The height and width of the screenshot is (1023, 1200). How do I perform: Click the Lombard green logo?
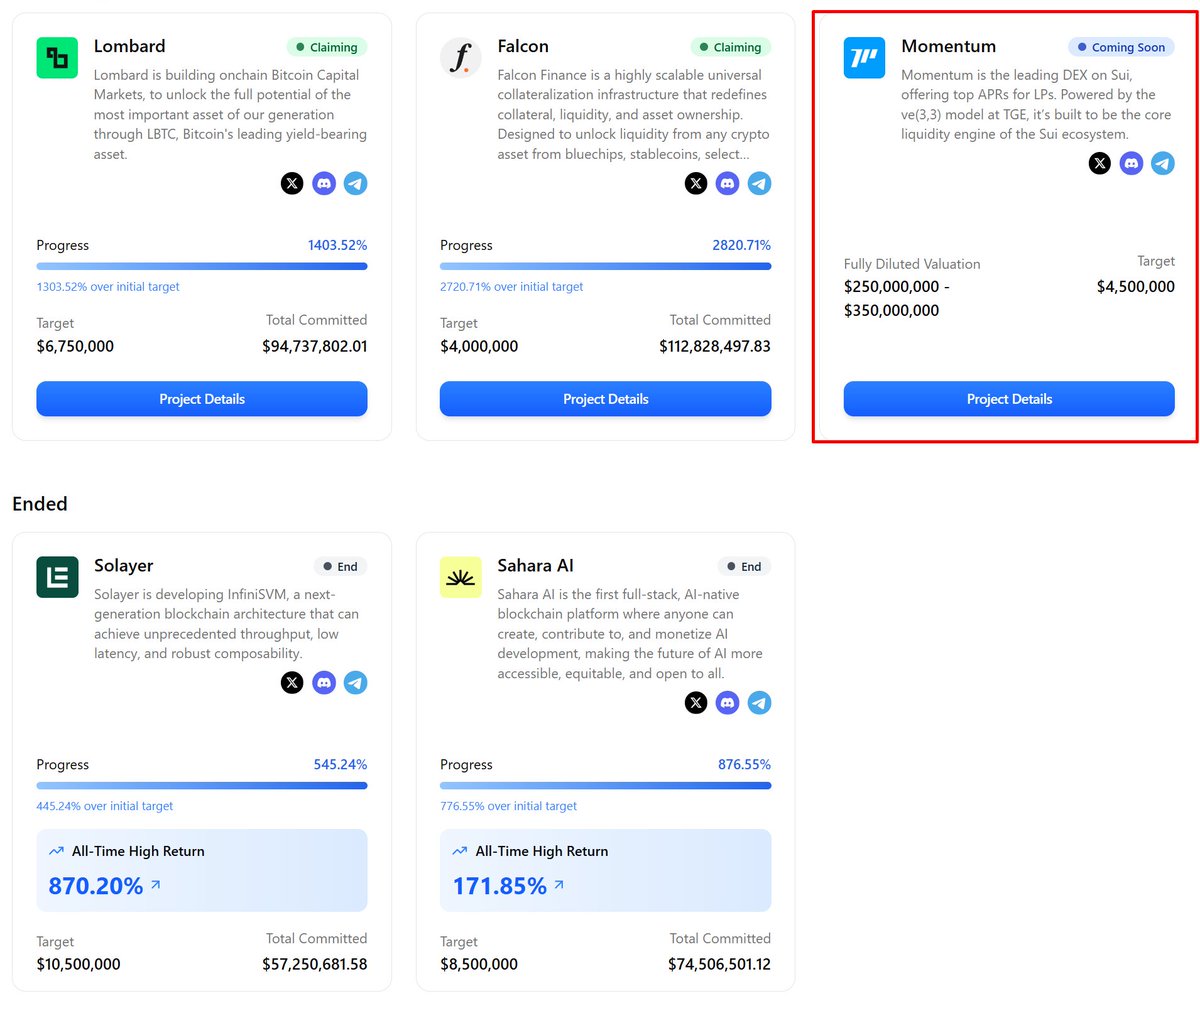click(57, 58)
